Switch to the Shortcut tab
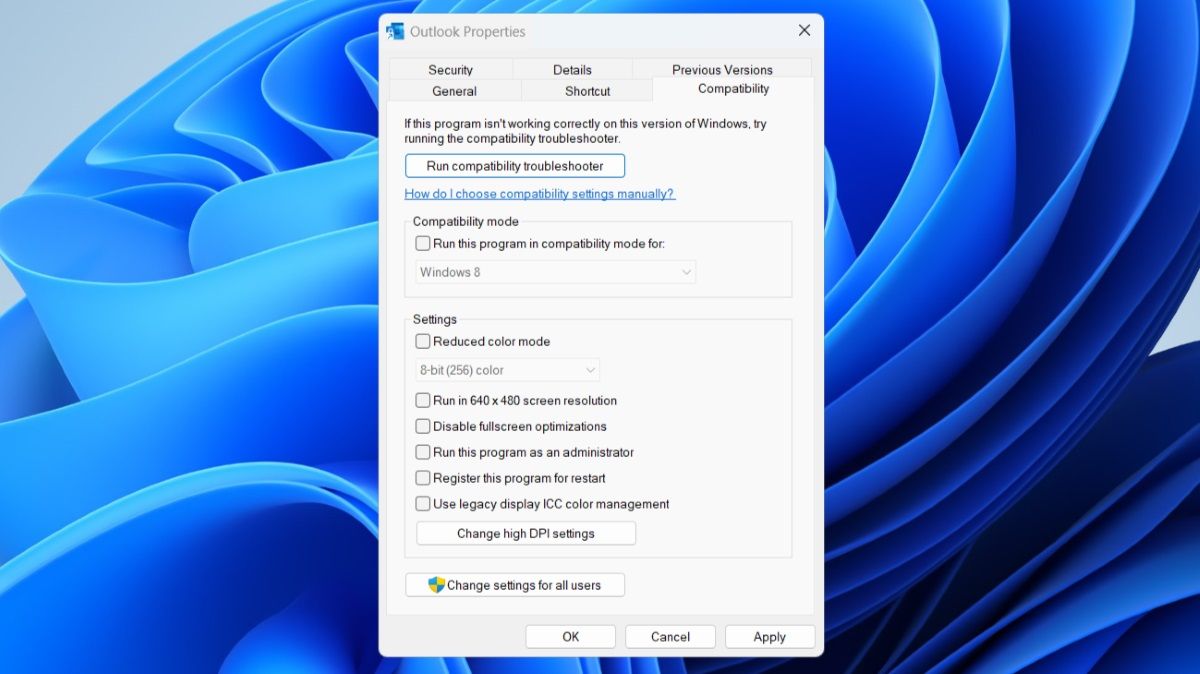 coord(586,90)
